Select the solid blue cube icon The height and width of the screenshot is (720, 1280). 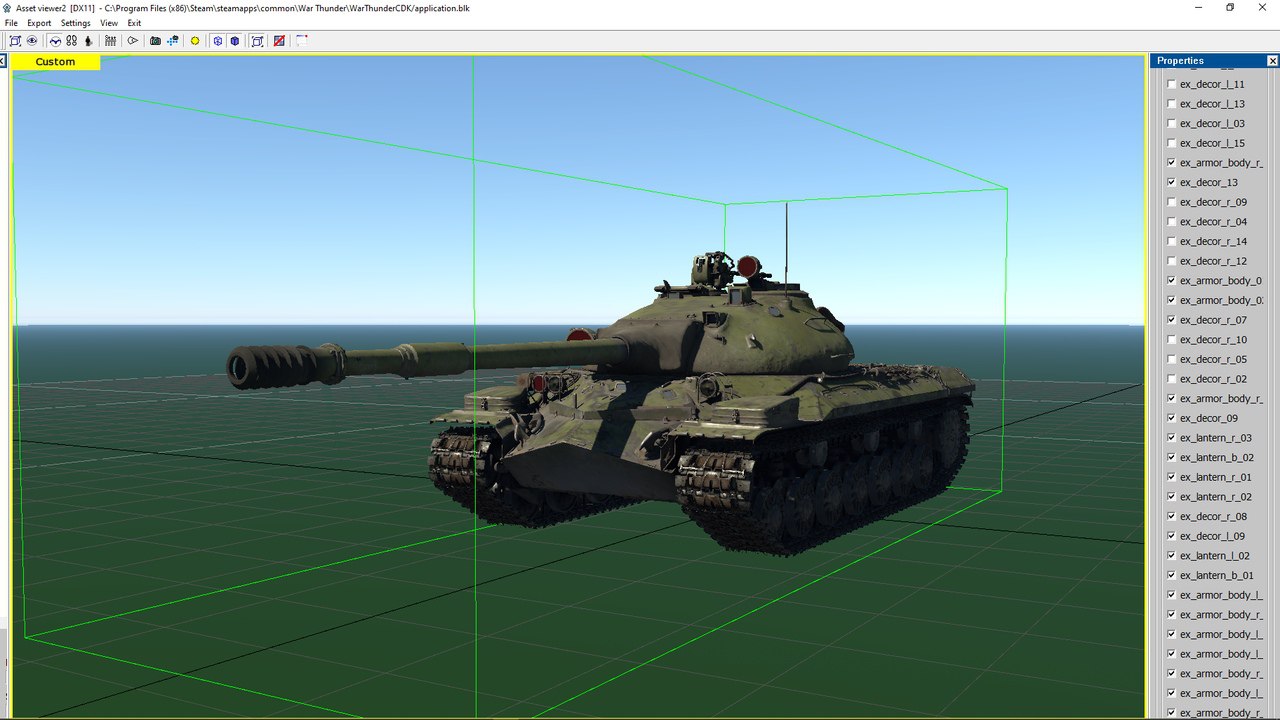click(x=234, y=41)
